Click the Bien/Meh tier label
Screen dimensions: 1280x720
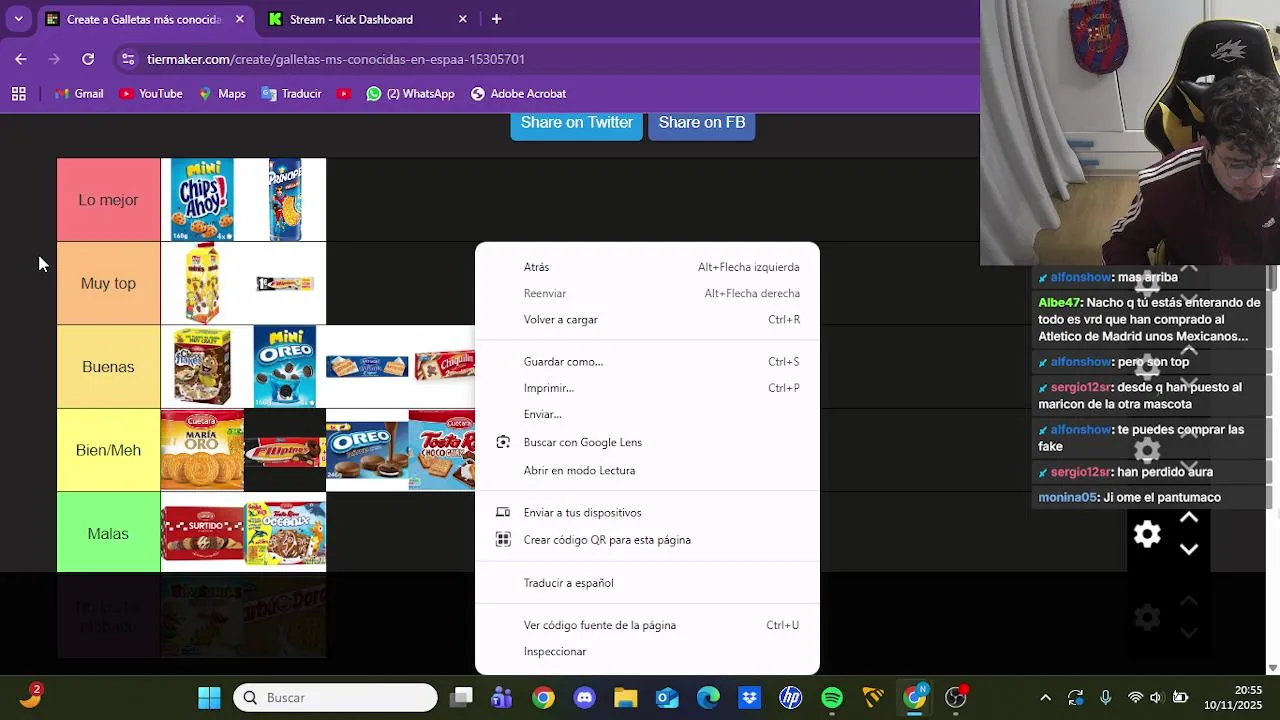108,450
